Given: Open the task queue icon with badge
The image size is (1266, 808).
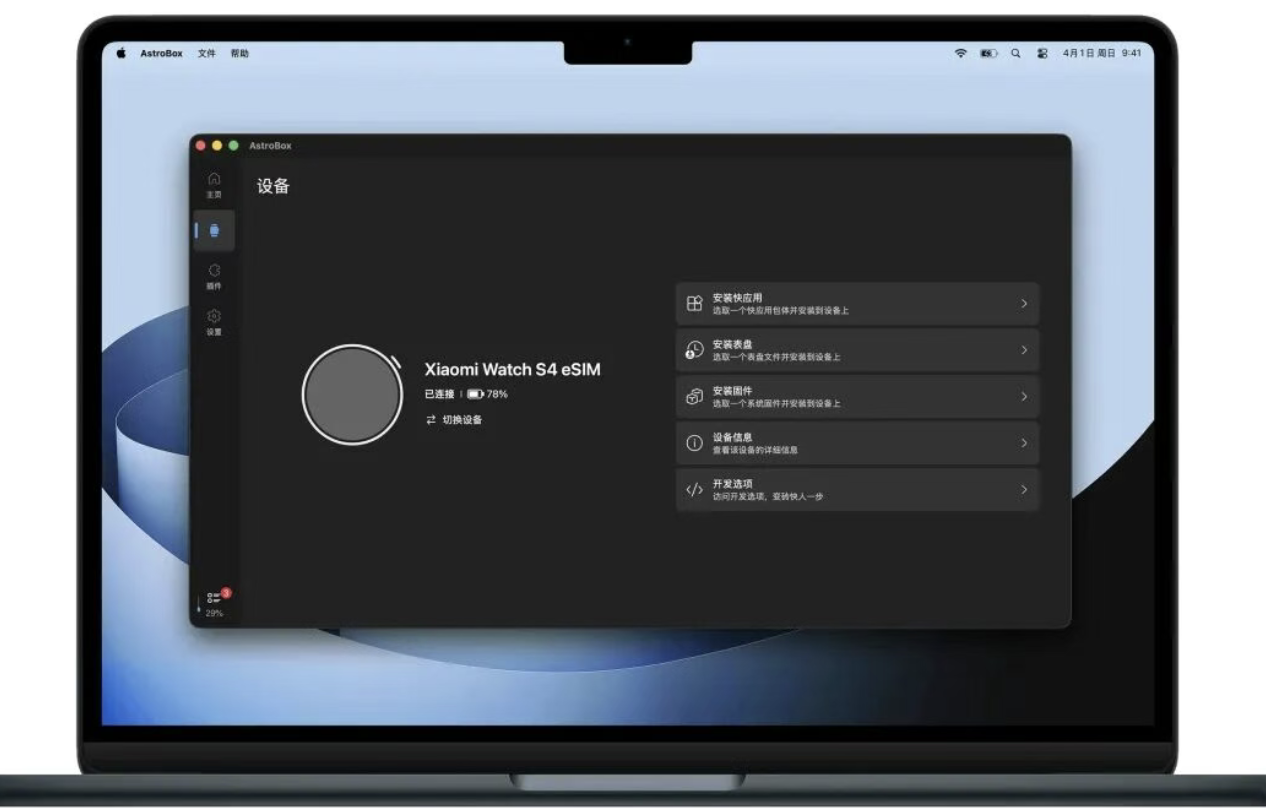Looking at the screenshot, I should (215, 598).
